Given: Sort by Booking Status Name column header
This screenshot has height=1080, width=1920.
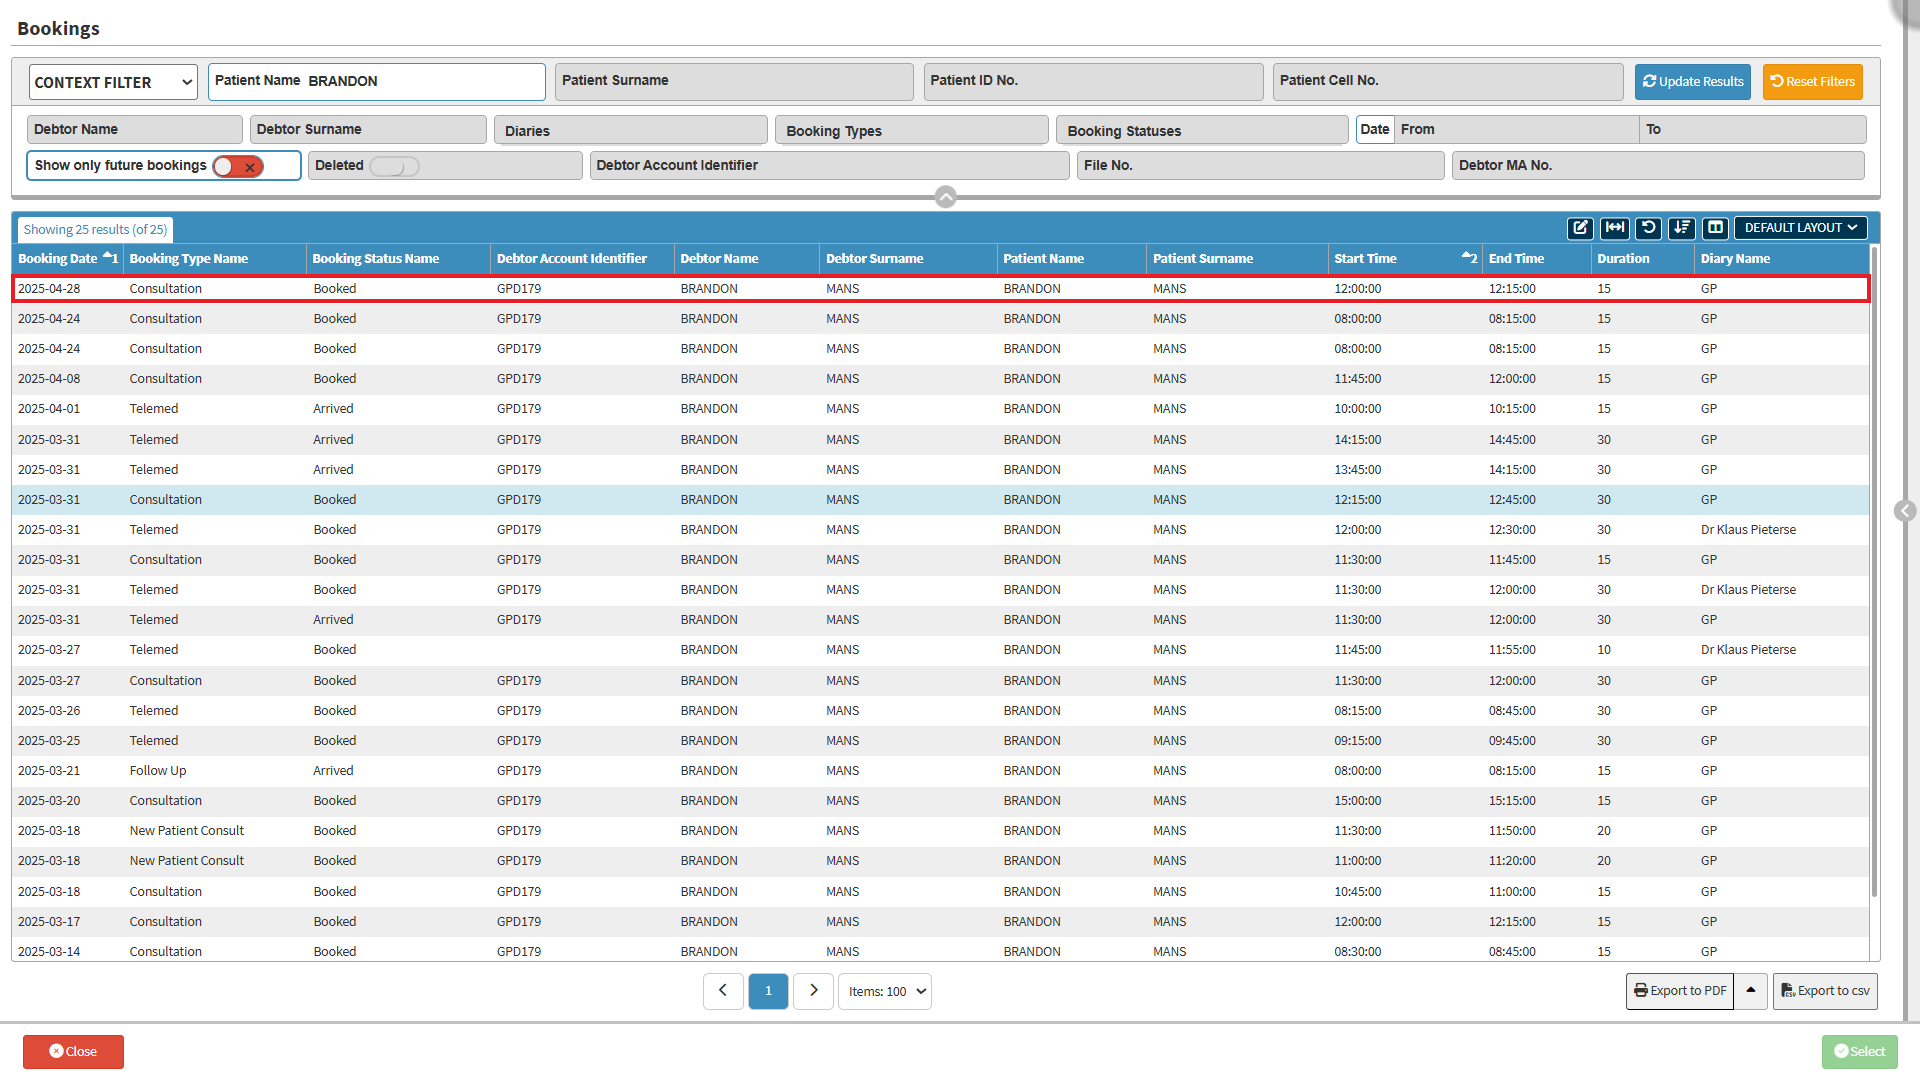Looking at the screenshot, I should coord(376,258).
